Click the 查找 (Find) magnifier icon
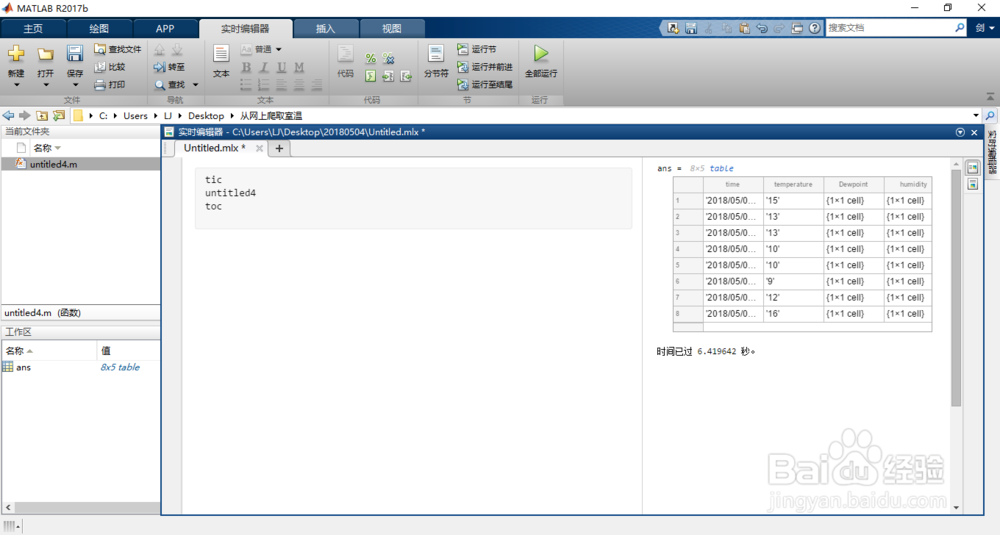 [160, 85]
